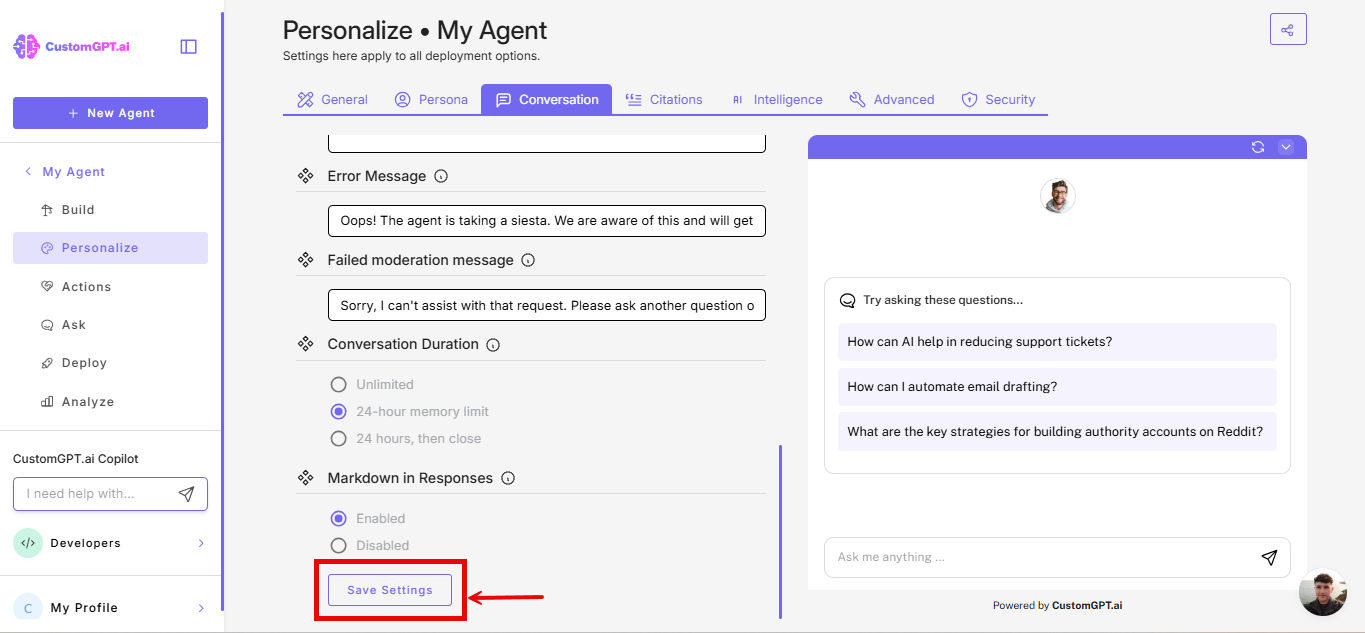The width and height of the screenshot is (1365, 633).
Task: Collapse the chat preview with chevron
Action: (x=1286, y=147)
